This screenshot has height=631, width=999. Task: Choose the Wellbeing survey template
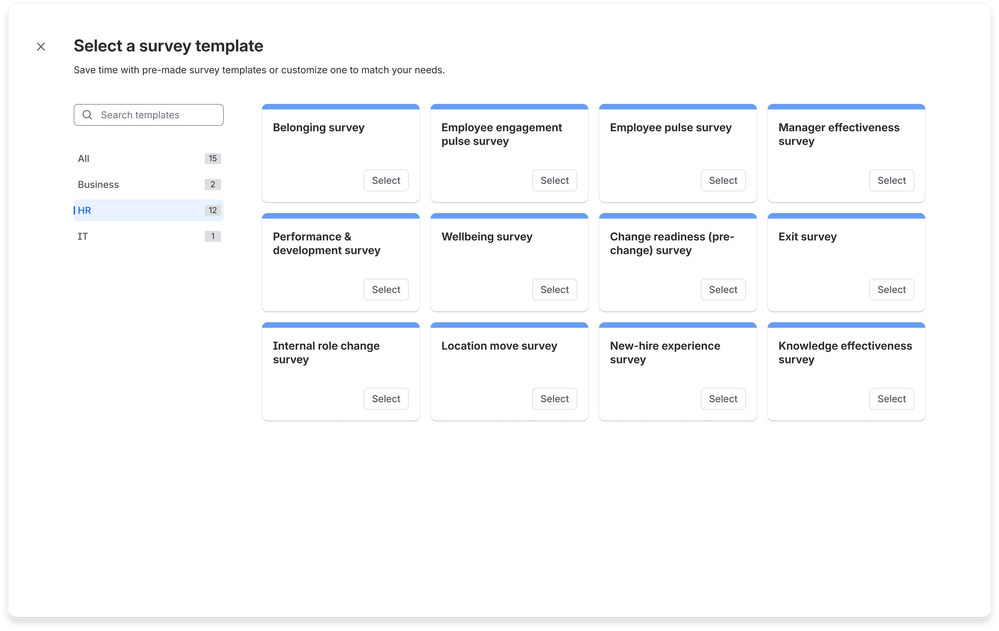[x=554, y=289]
